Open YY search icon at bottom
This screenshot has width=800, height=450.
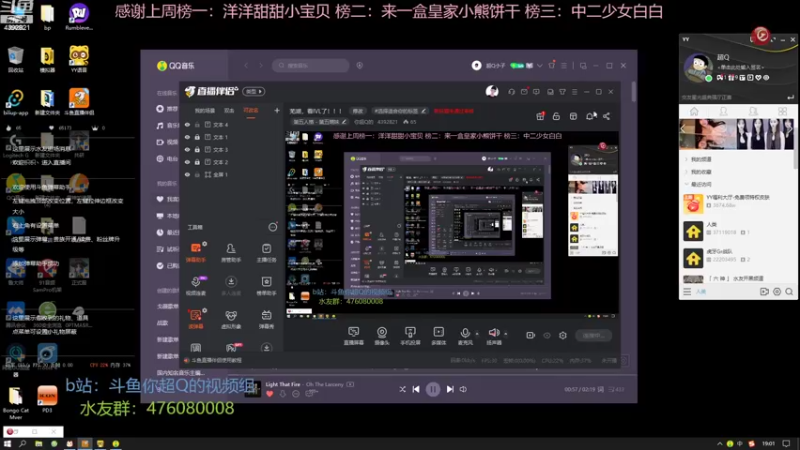(789, 292)
